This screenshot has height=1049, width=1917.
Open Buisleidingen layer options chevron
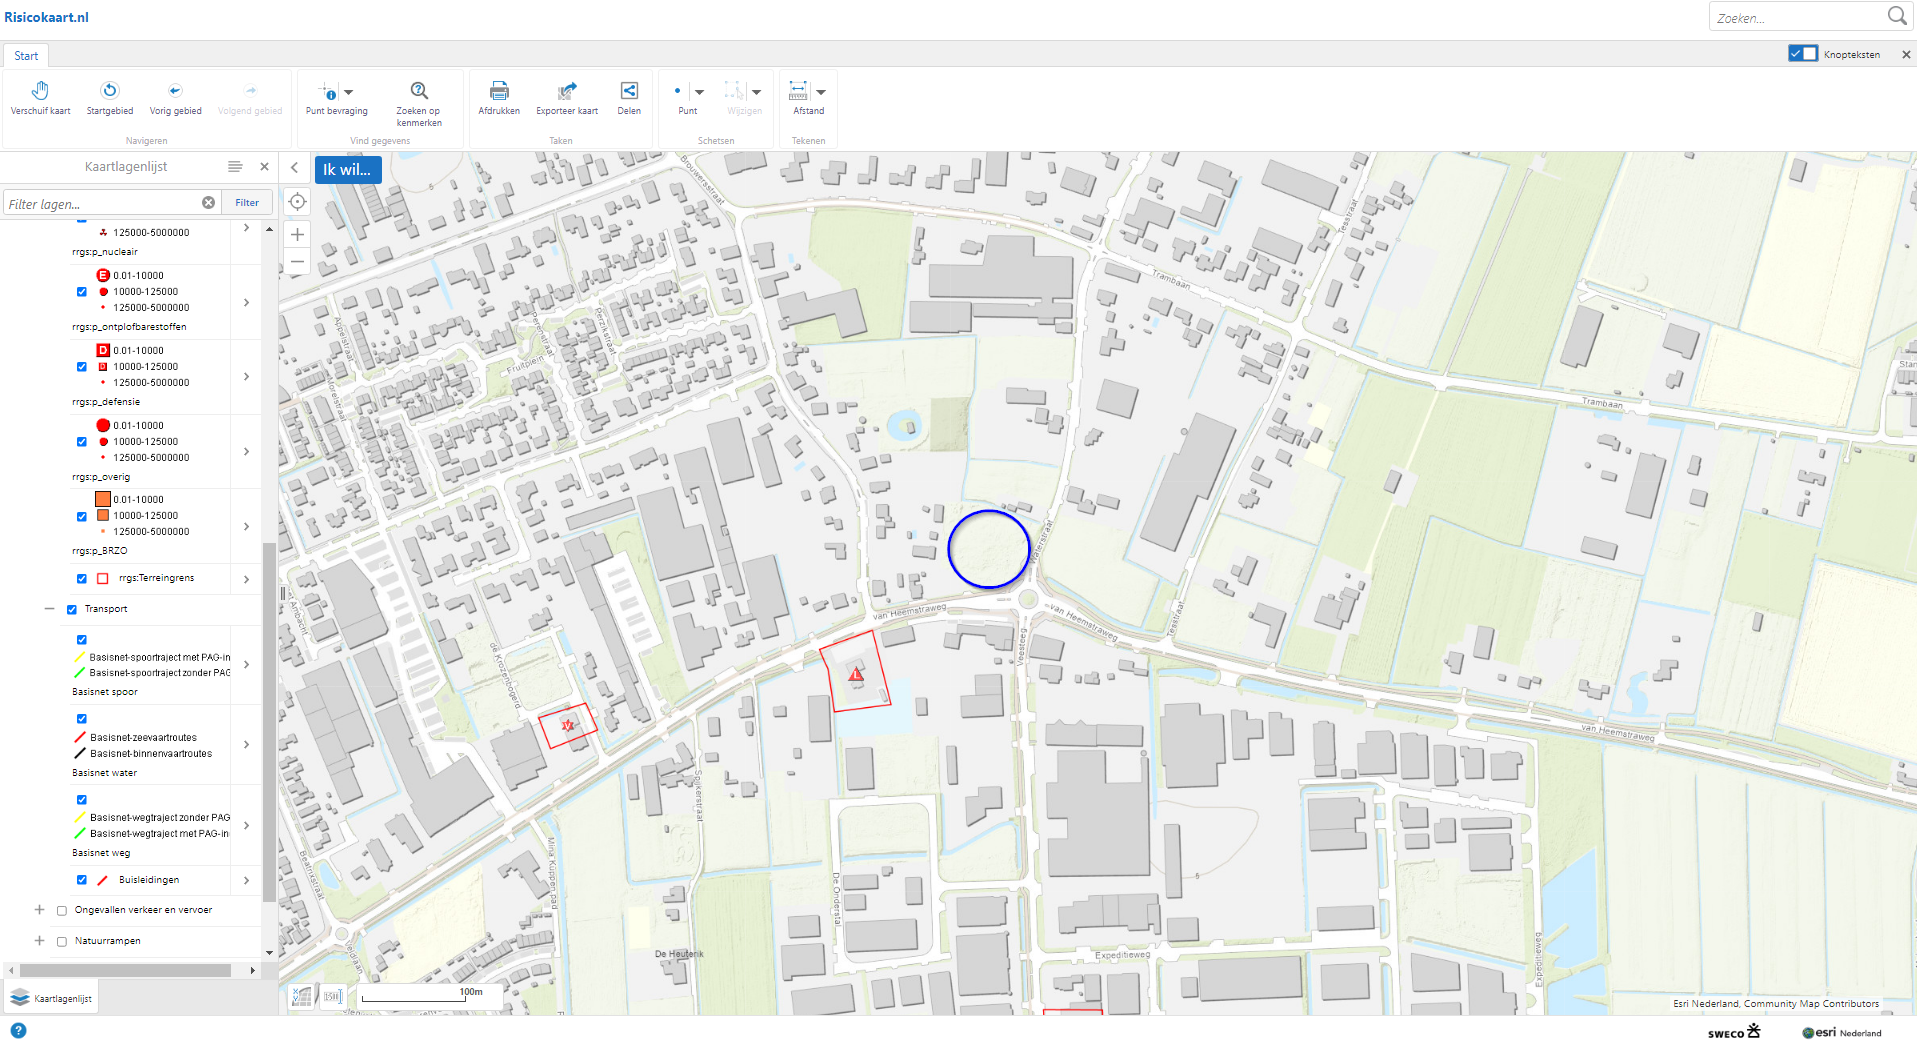tap(246, 880)
